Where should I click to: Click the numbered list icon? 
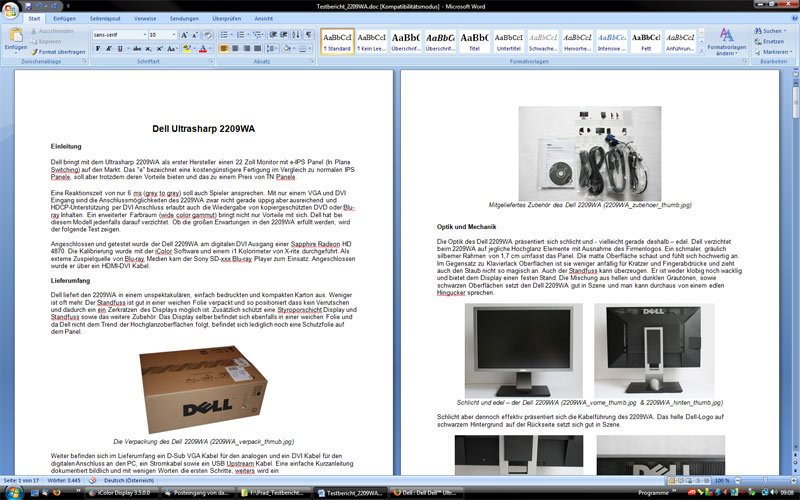click(x=242, y=35)
